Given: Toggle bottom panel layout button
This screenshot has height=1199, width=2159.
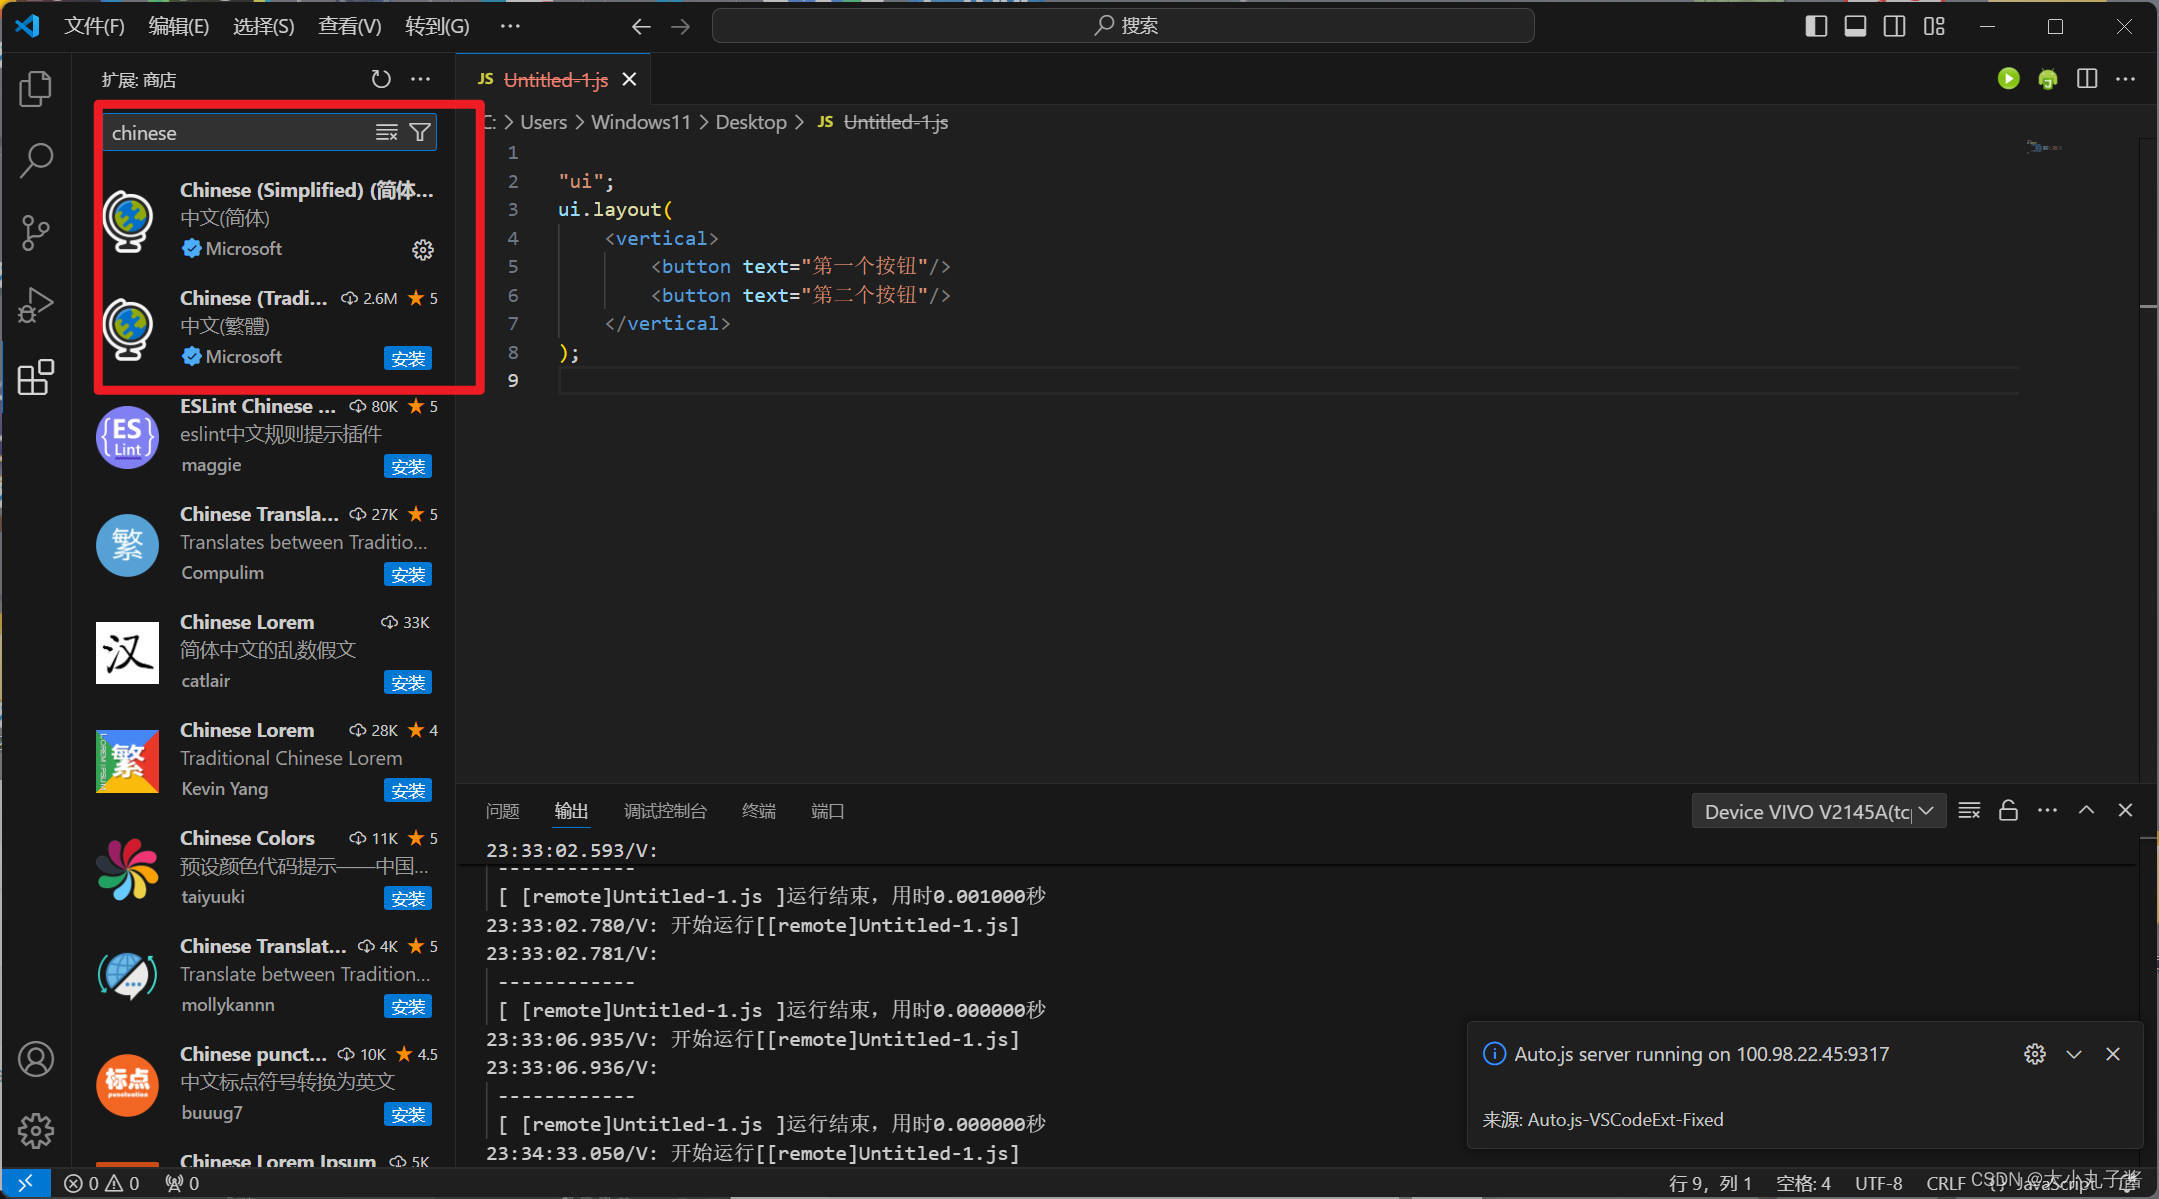Looking at the screenshot, I should coord(1855,26).
